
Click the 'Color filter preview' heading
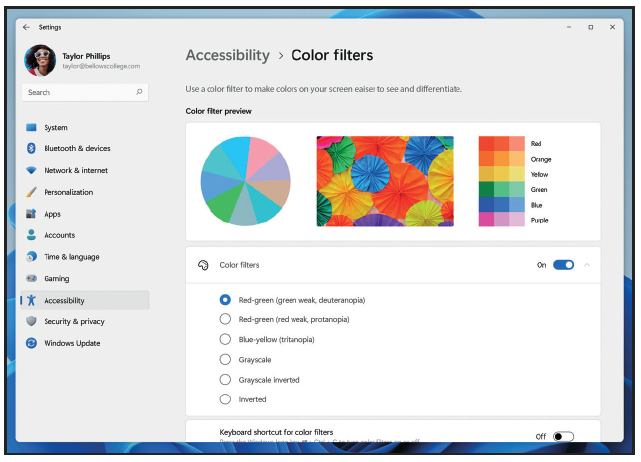click(218, 111)
